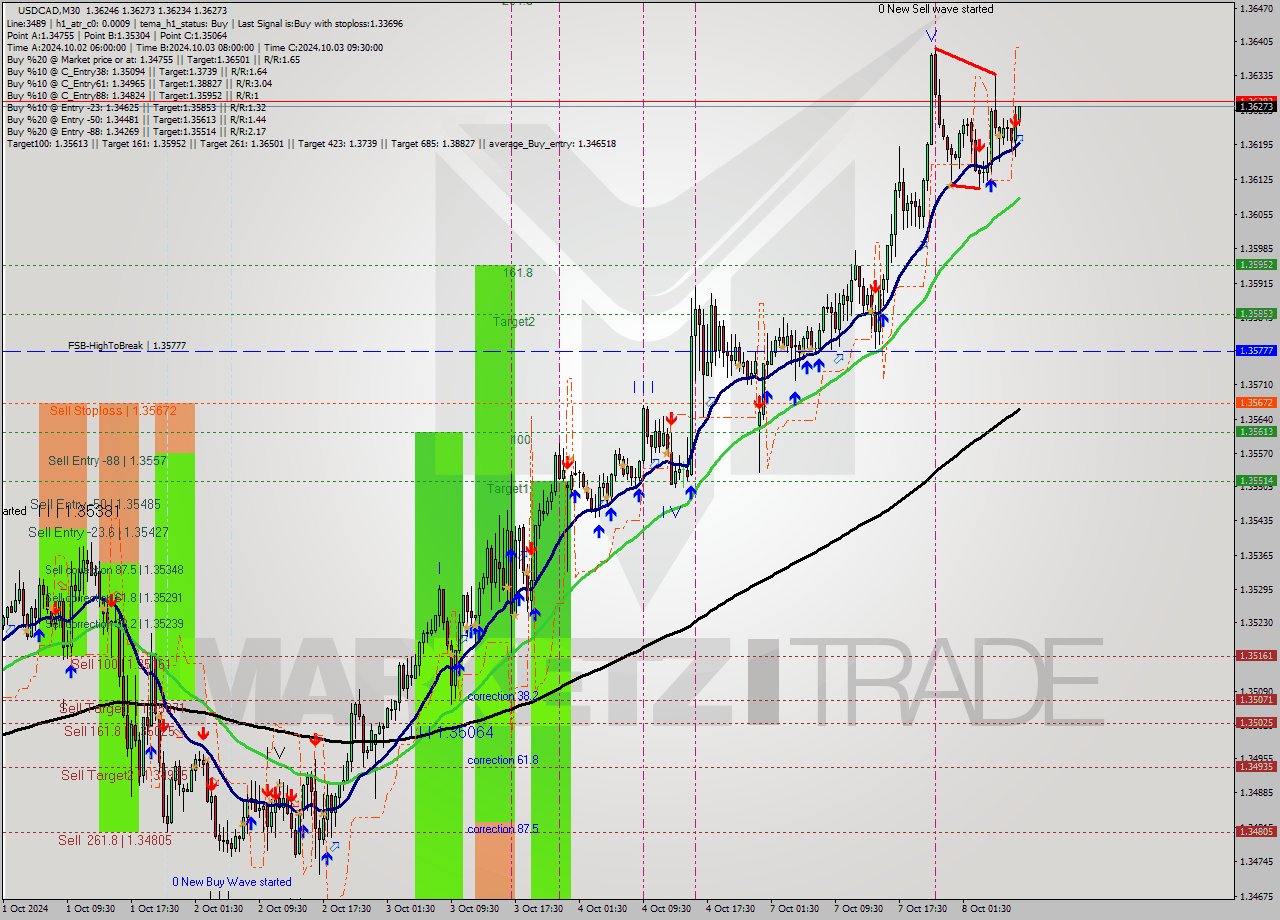Click the 1.34675 price scale value

click(1256, 896)
